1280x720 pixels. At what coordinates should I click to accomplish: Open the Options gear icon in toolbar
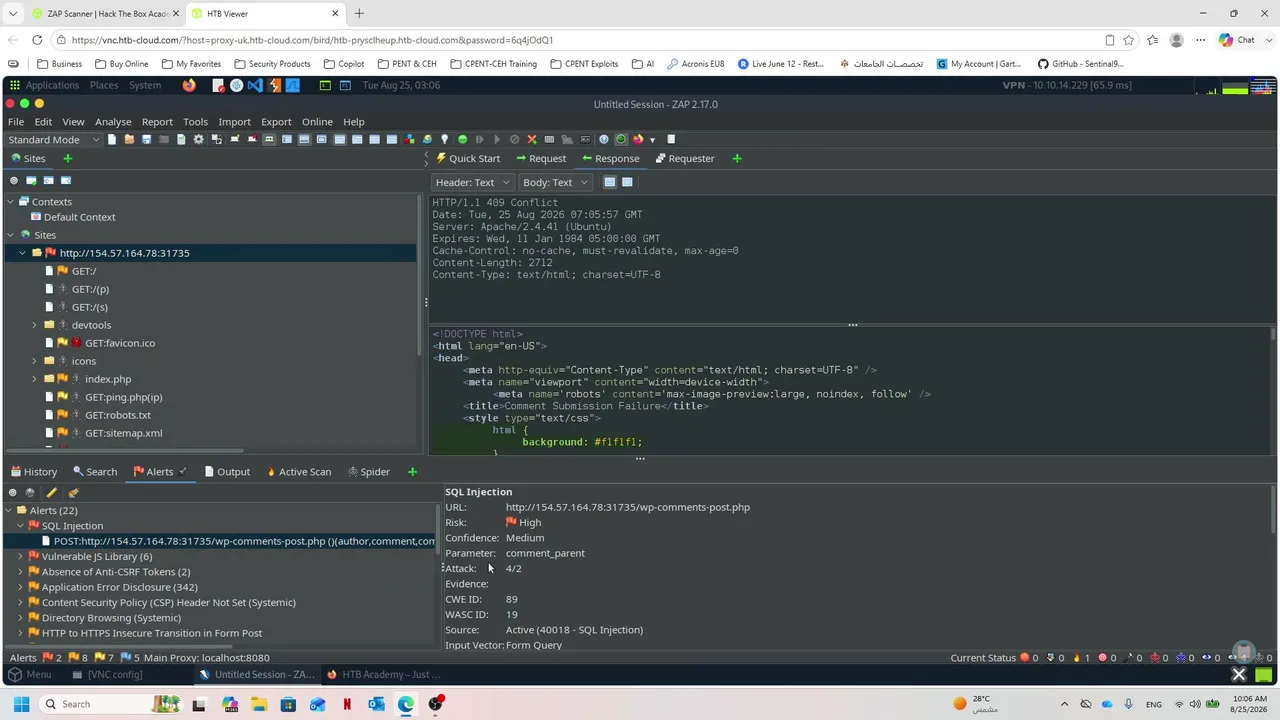coord(198,139)
